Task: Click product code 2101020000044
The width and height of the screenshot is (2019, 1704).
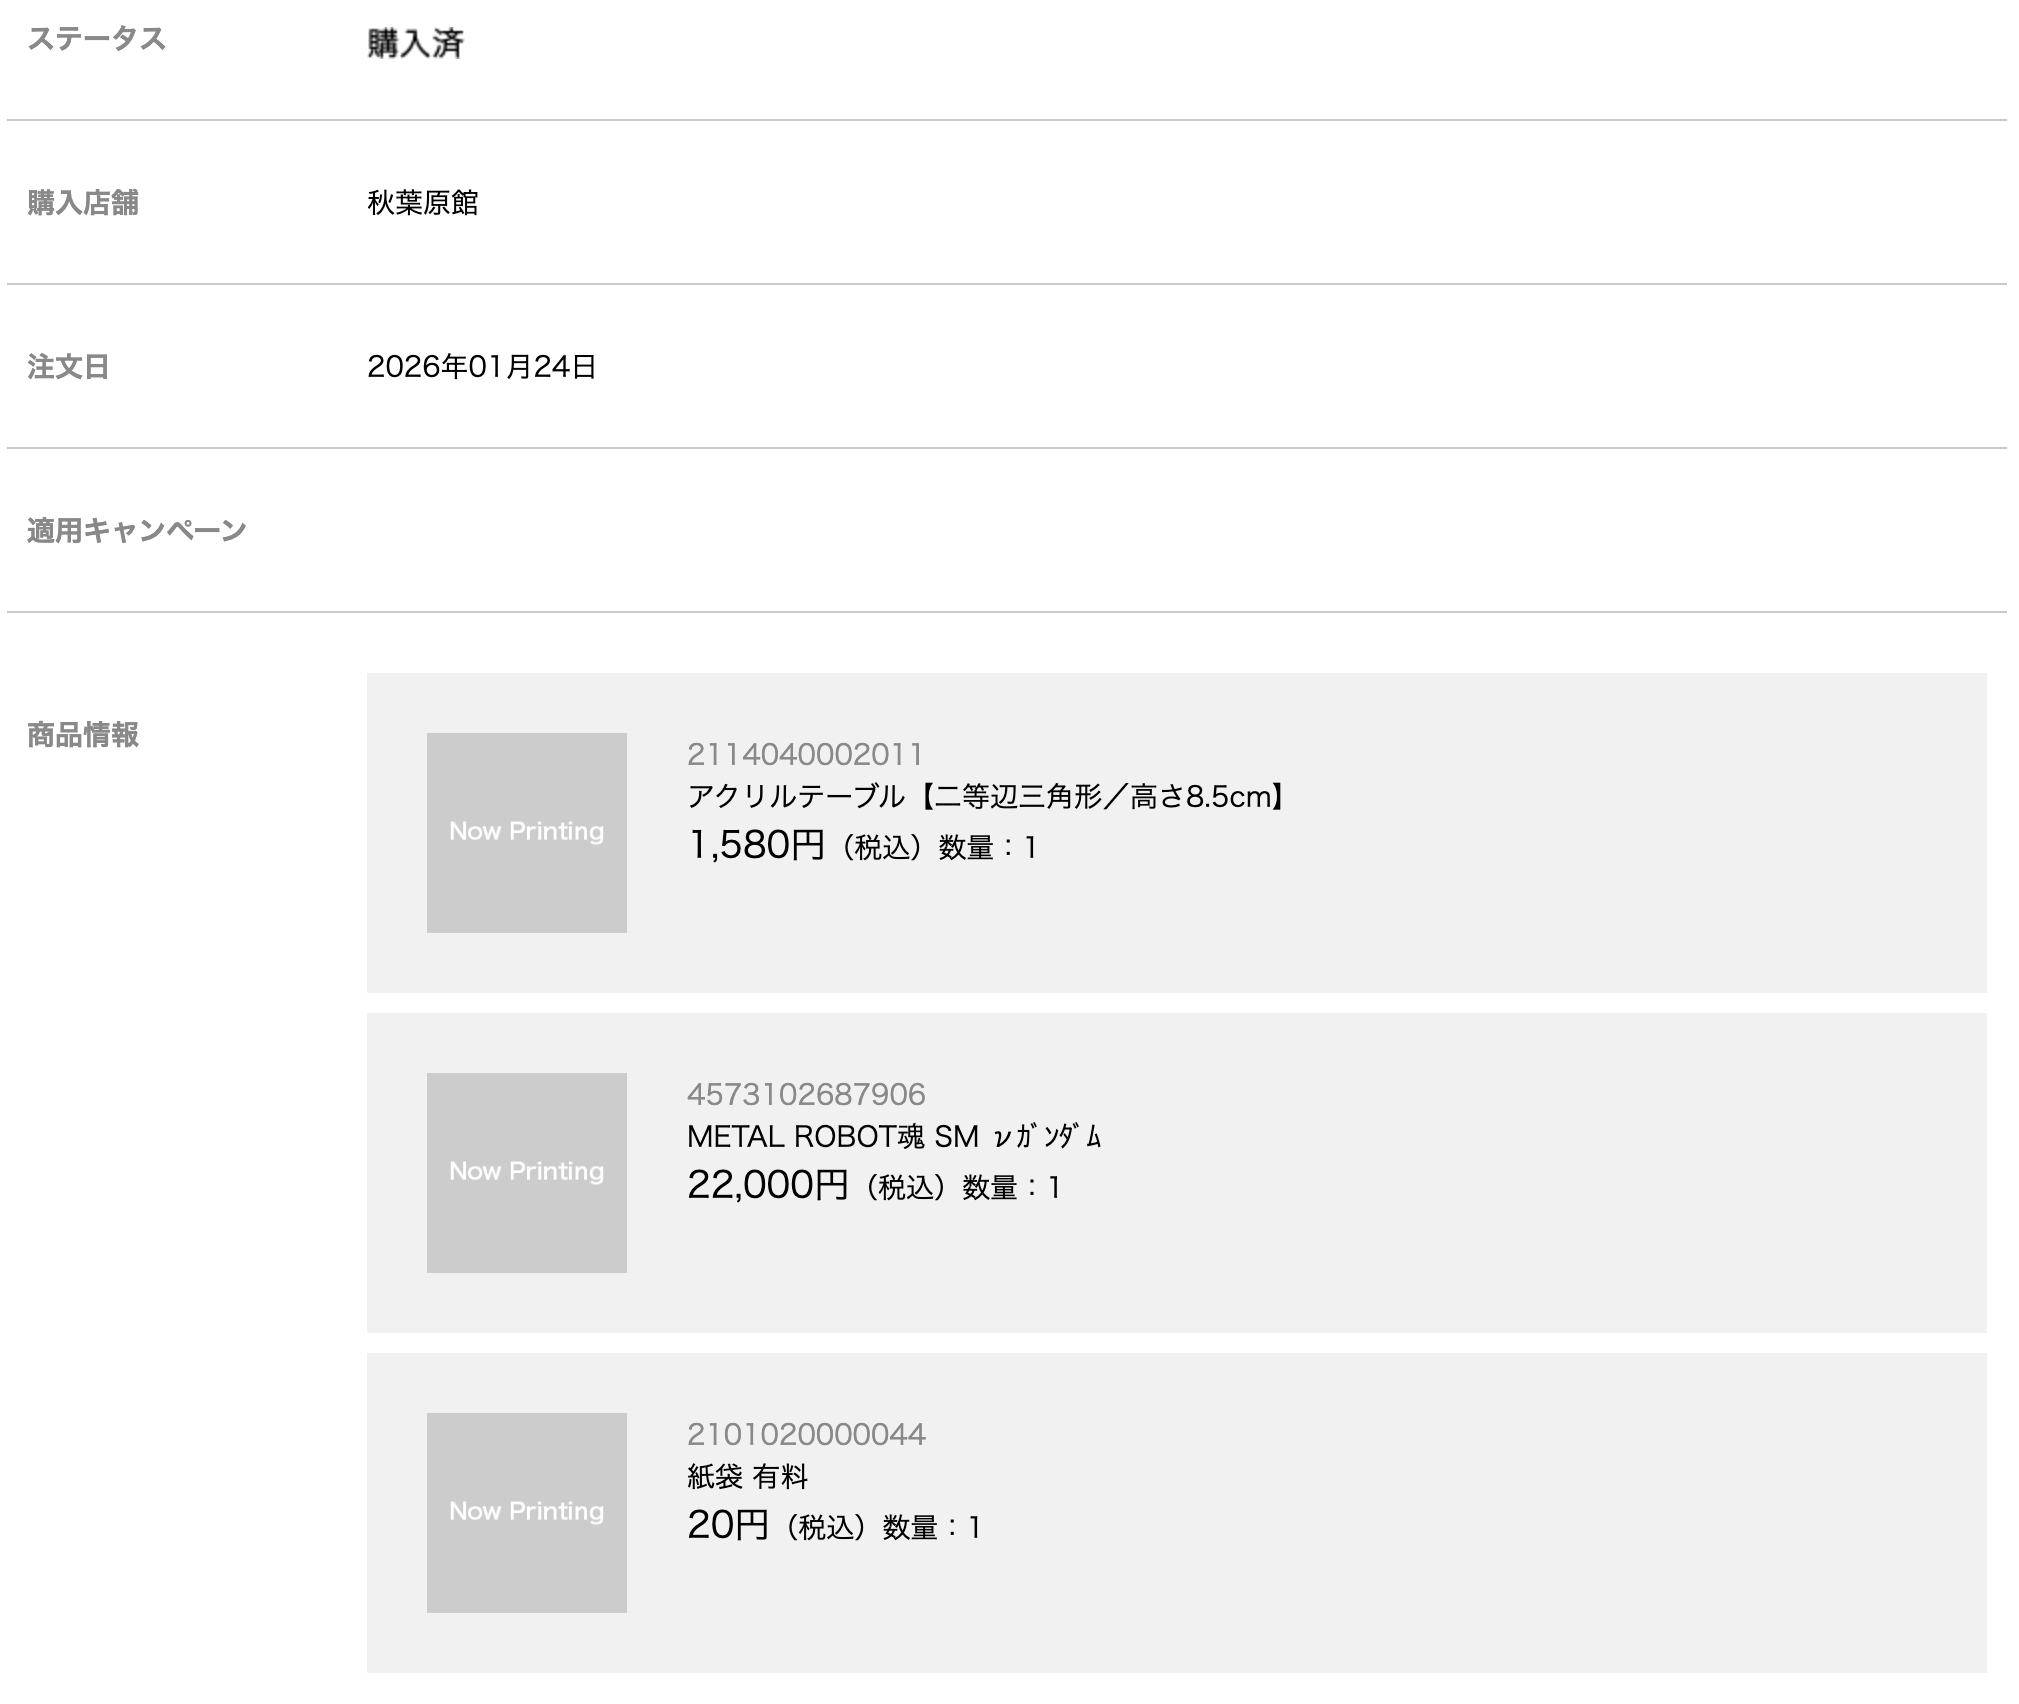Action: pos(806,1434)
